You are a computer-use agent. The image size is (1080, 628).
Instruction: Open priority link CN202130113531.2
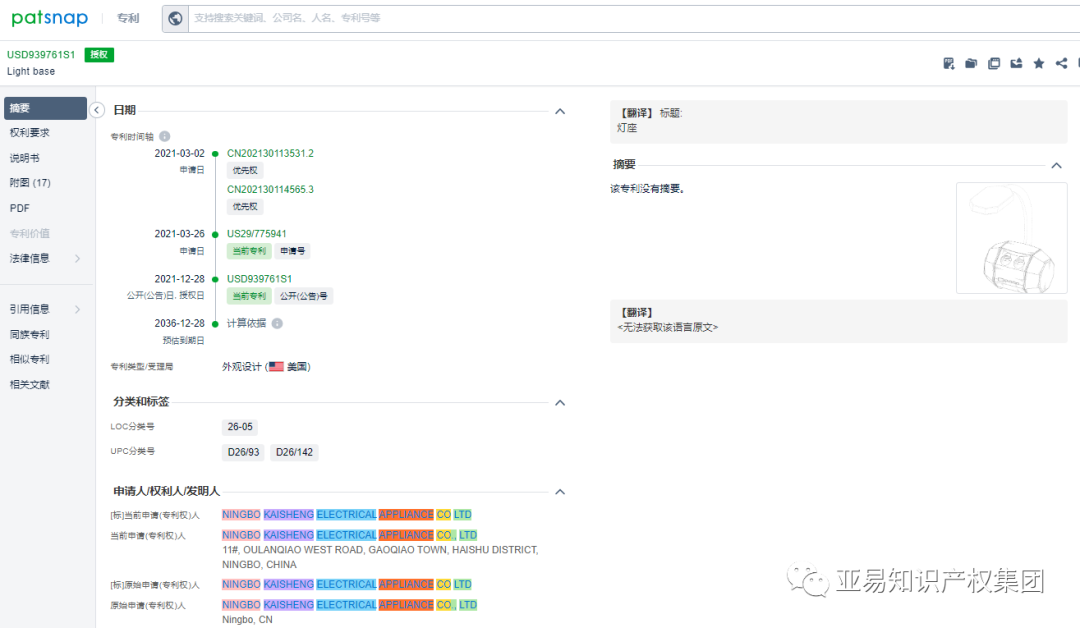(x=270, y=154)
